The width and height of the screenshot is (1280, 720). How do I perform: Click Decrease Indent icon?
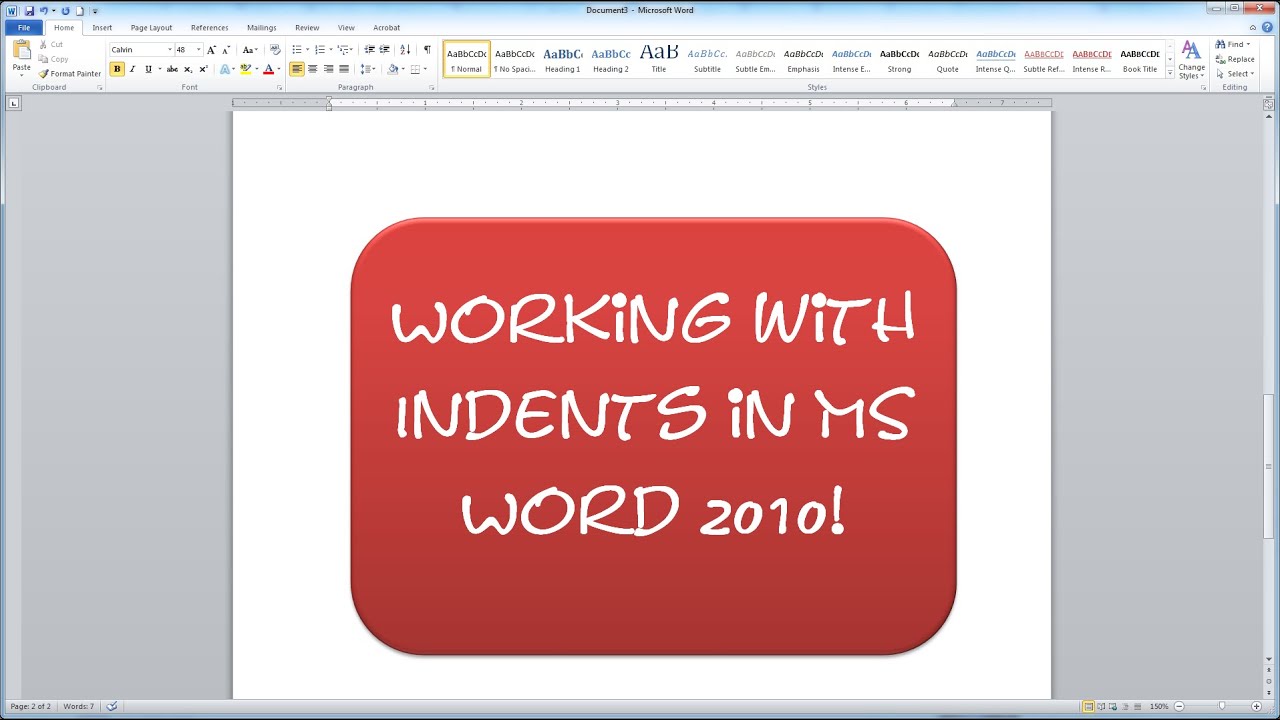[x=369, y=49]
